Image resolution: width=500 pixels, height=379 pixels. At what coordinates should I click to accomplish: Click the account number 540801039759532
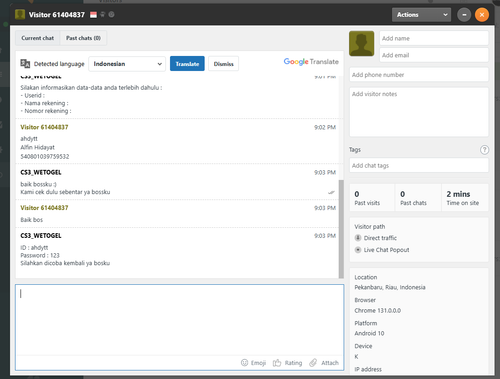point(45,156)
